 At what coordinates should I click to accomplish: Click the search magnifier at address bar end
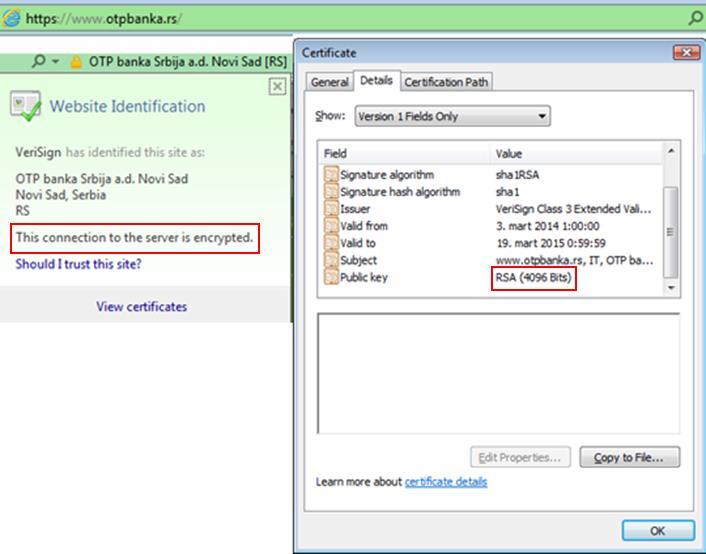point(696,18)
